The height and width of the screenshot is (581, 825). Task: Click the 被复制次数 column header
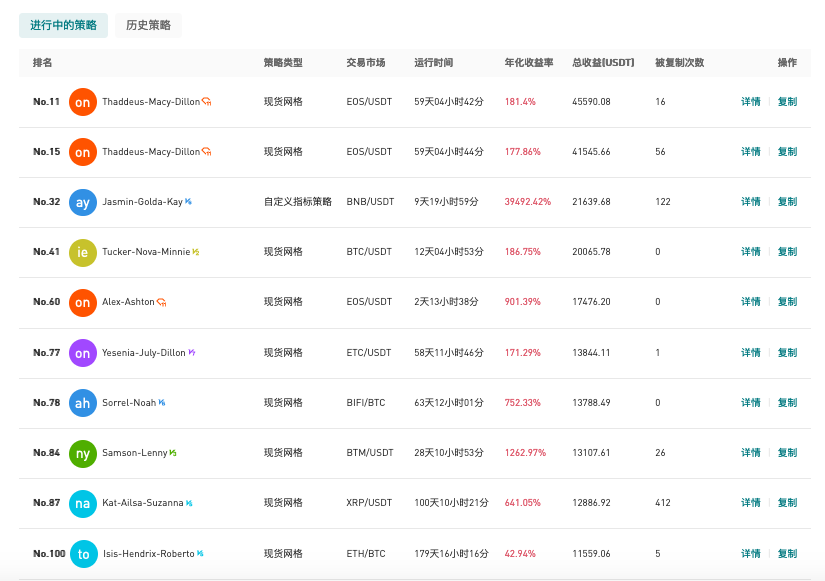(x=679, y=63)
